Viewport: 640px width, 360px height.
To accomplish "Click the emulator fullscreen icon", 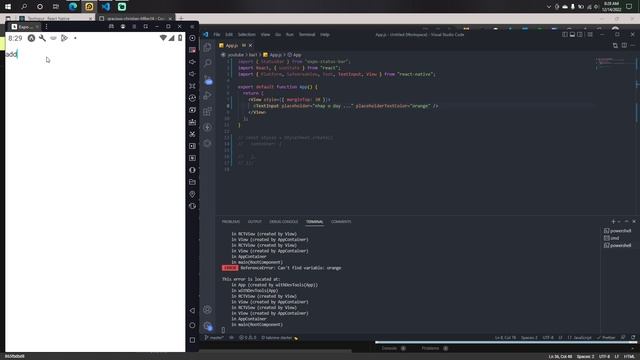I will 192,86.
